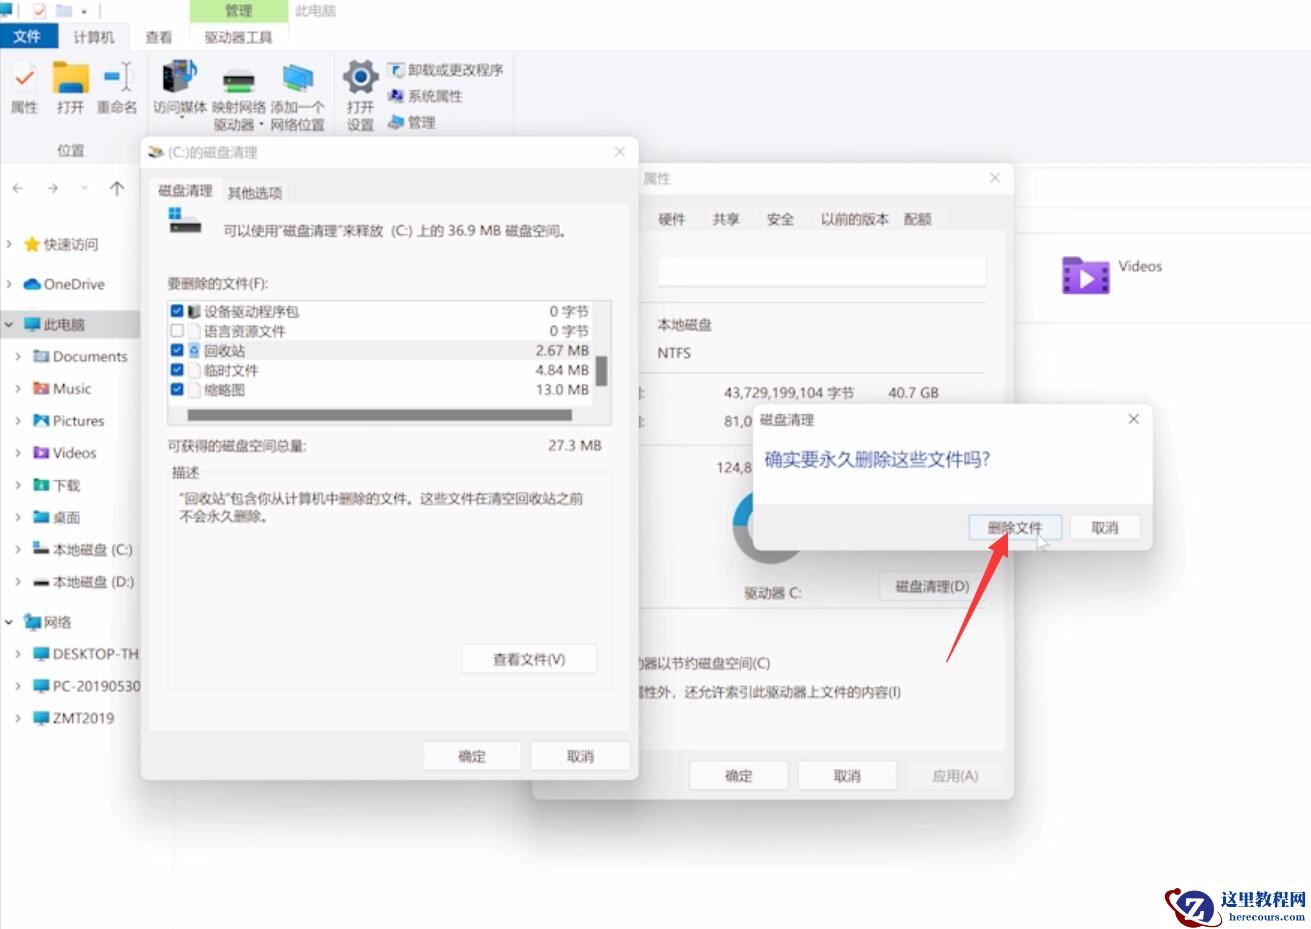Disable the 缩略图 checkbox
The height and width of the screenshot is (929, 1311).
click(x=177, y=390)
